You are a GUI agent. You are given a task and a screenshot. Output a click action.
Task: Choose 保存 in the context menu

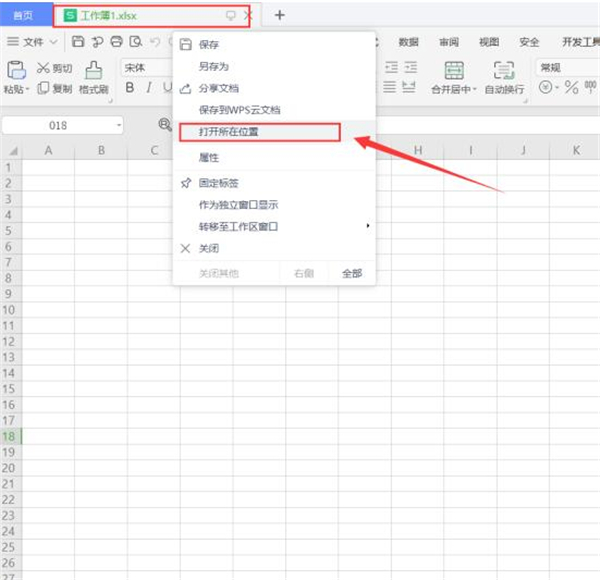click(274, 44)
